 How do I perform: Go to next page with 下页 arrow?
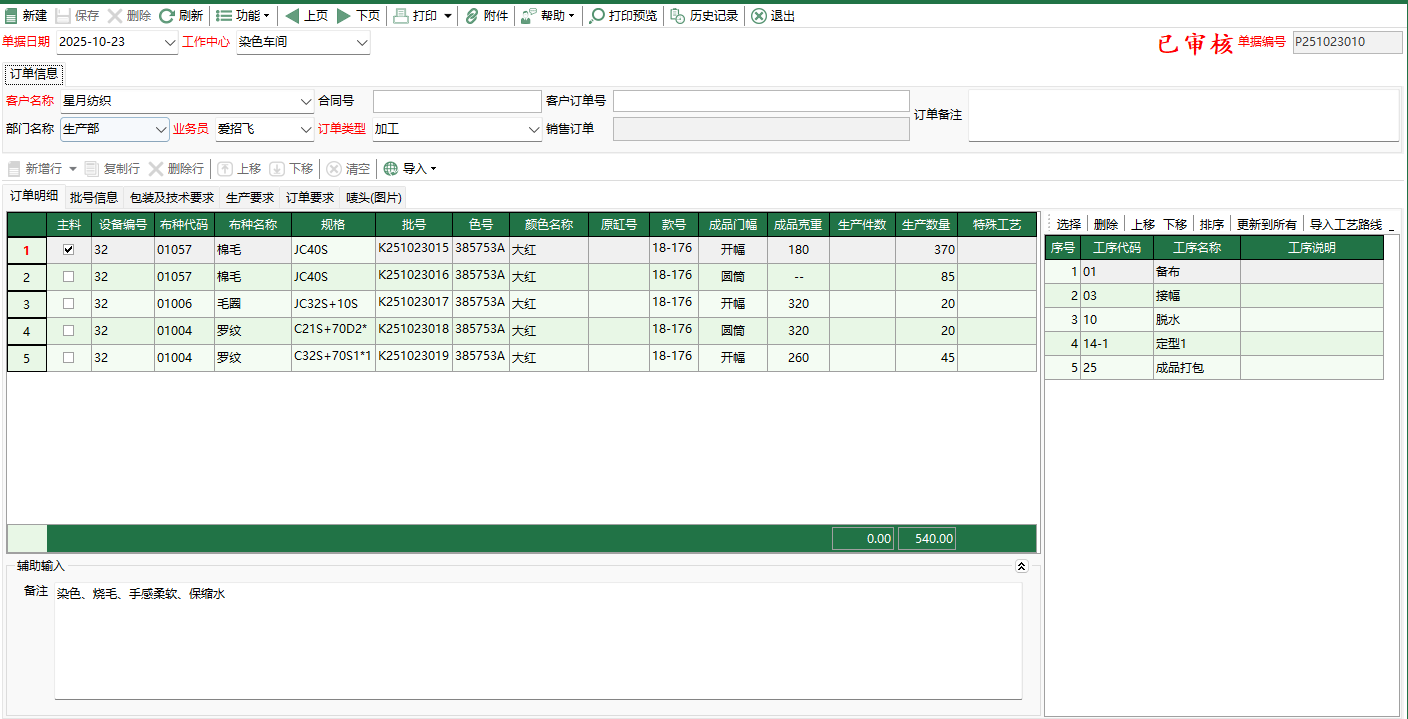pos(344,16)
